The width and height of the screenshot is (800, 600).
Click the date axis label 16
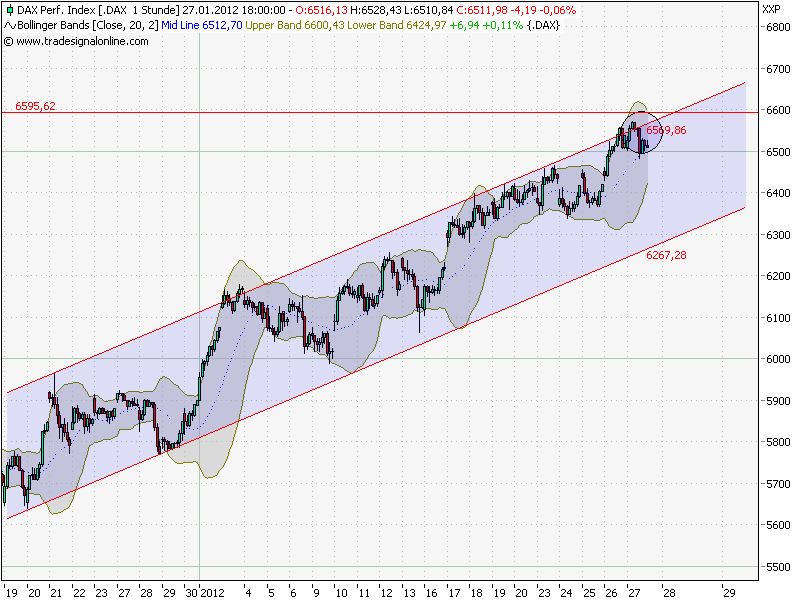click(x=432, y=593)
